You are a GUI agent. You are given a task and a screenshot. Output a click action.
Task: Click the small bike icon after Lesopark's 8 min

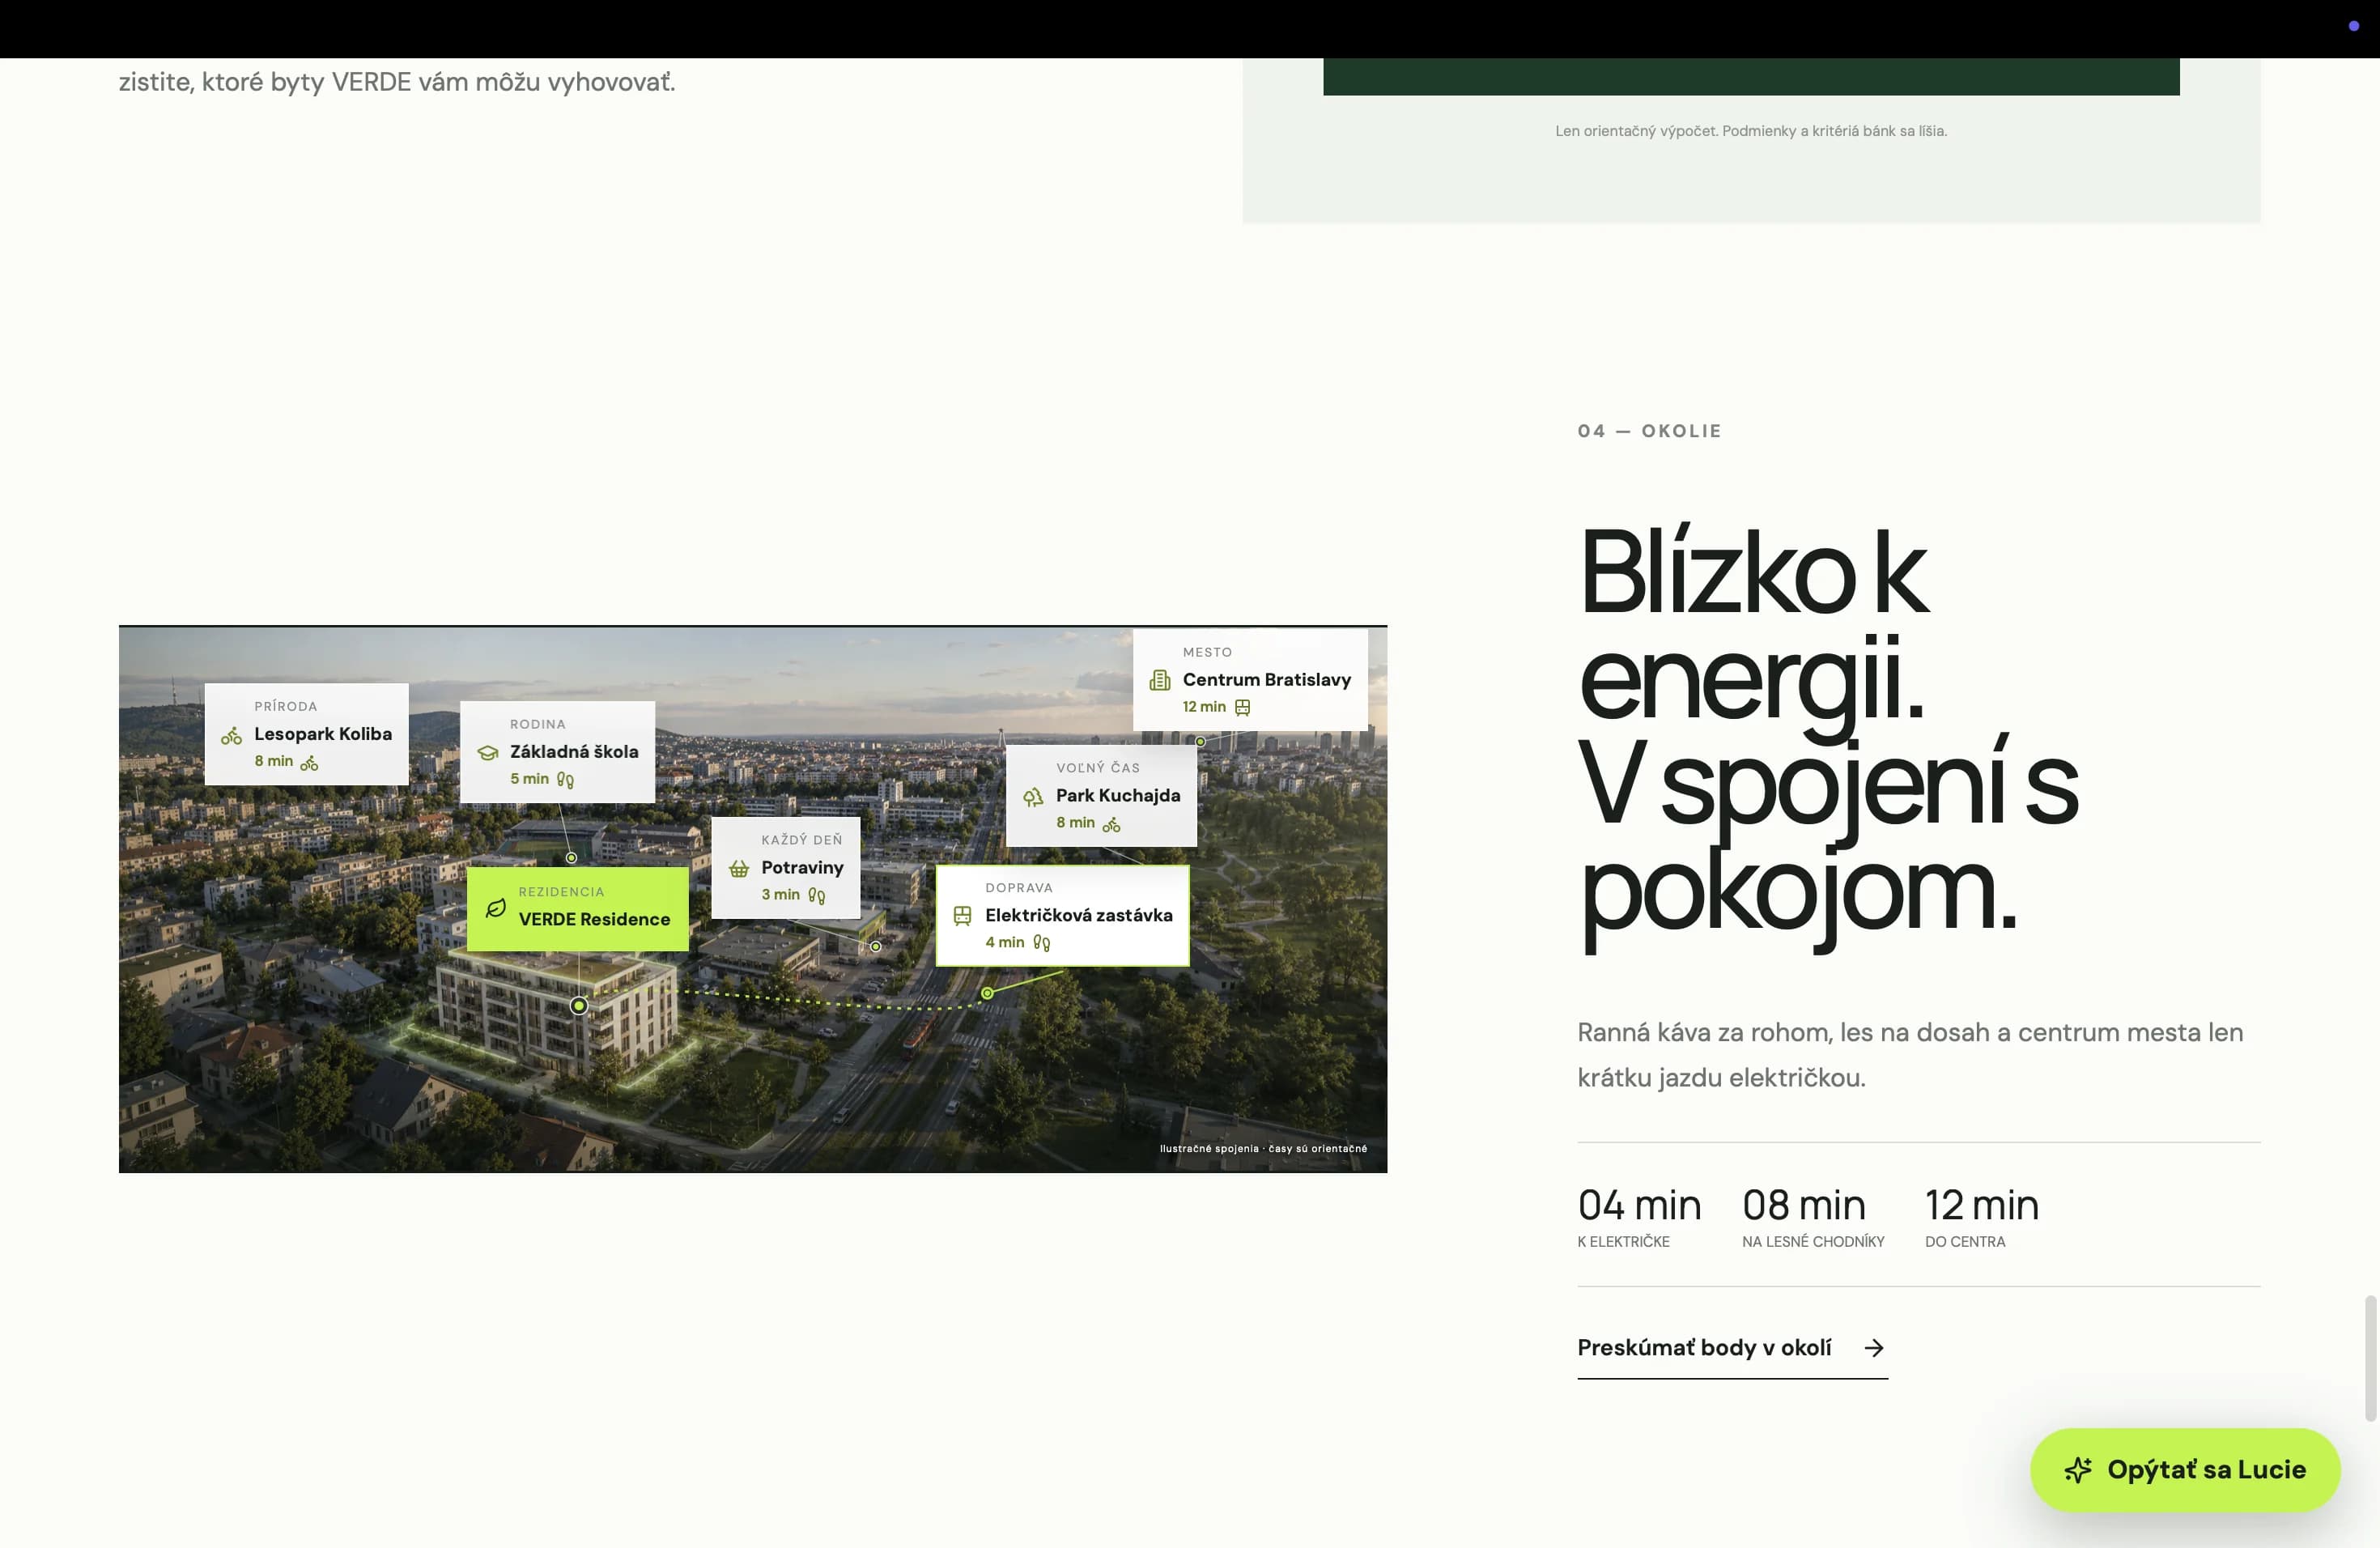(310, 764)
